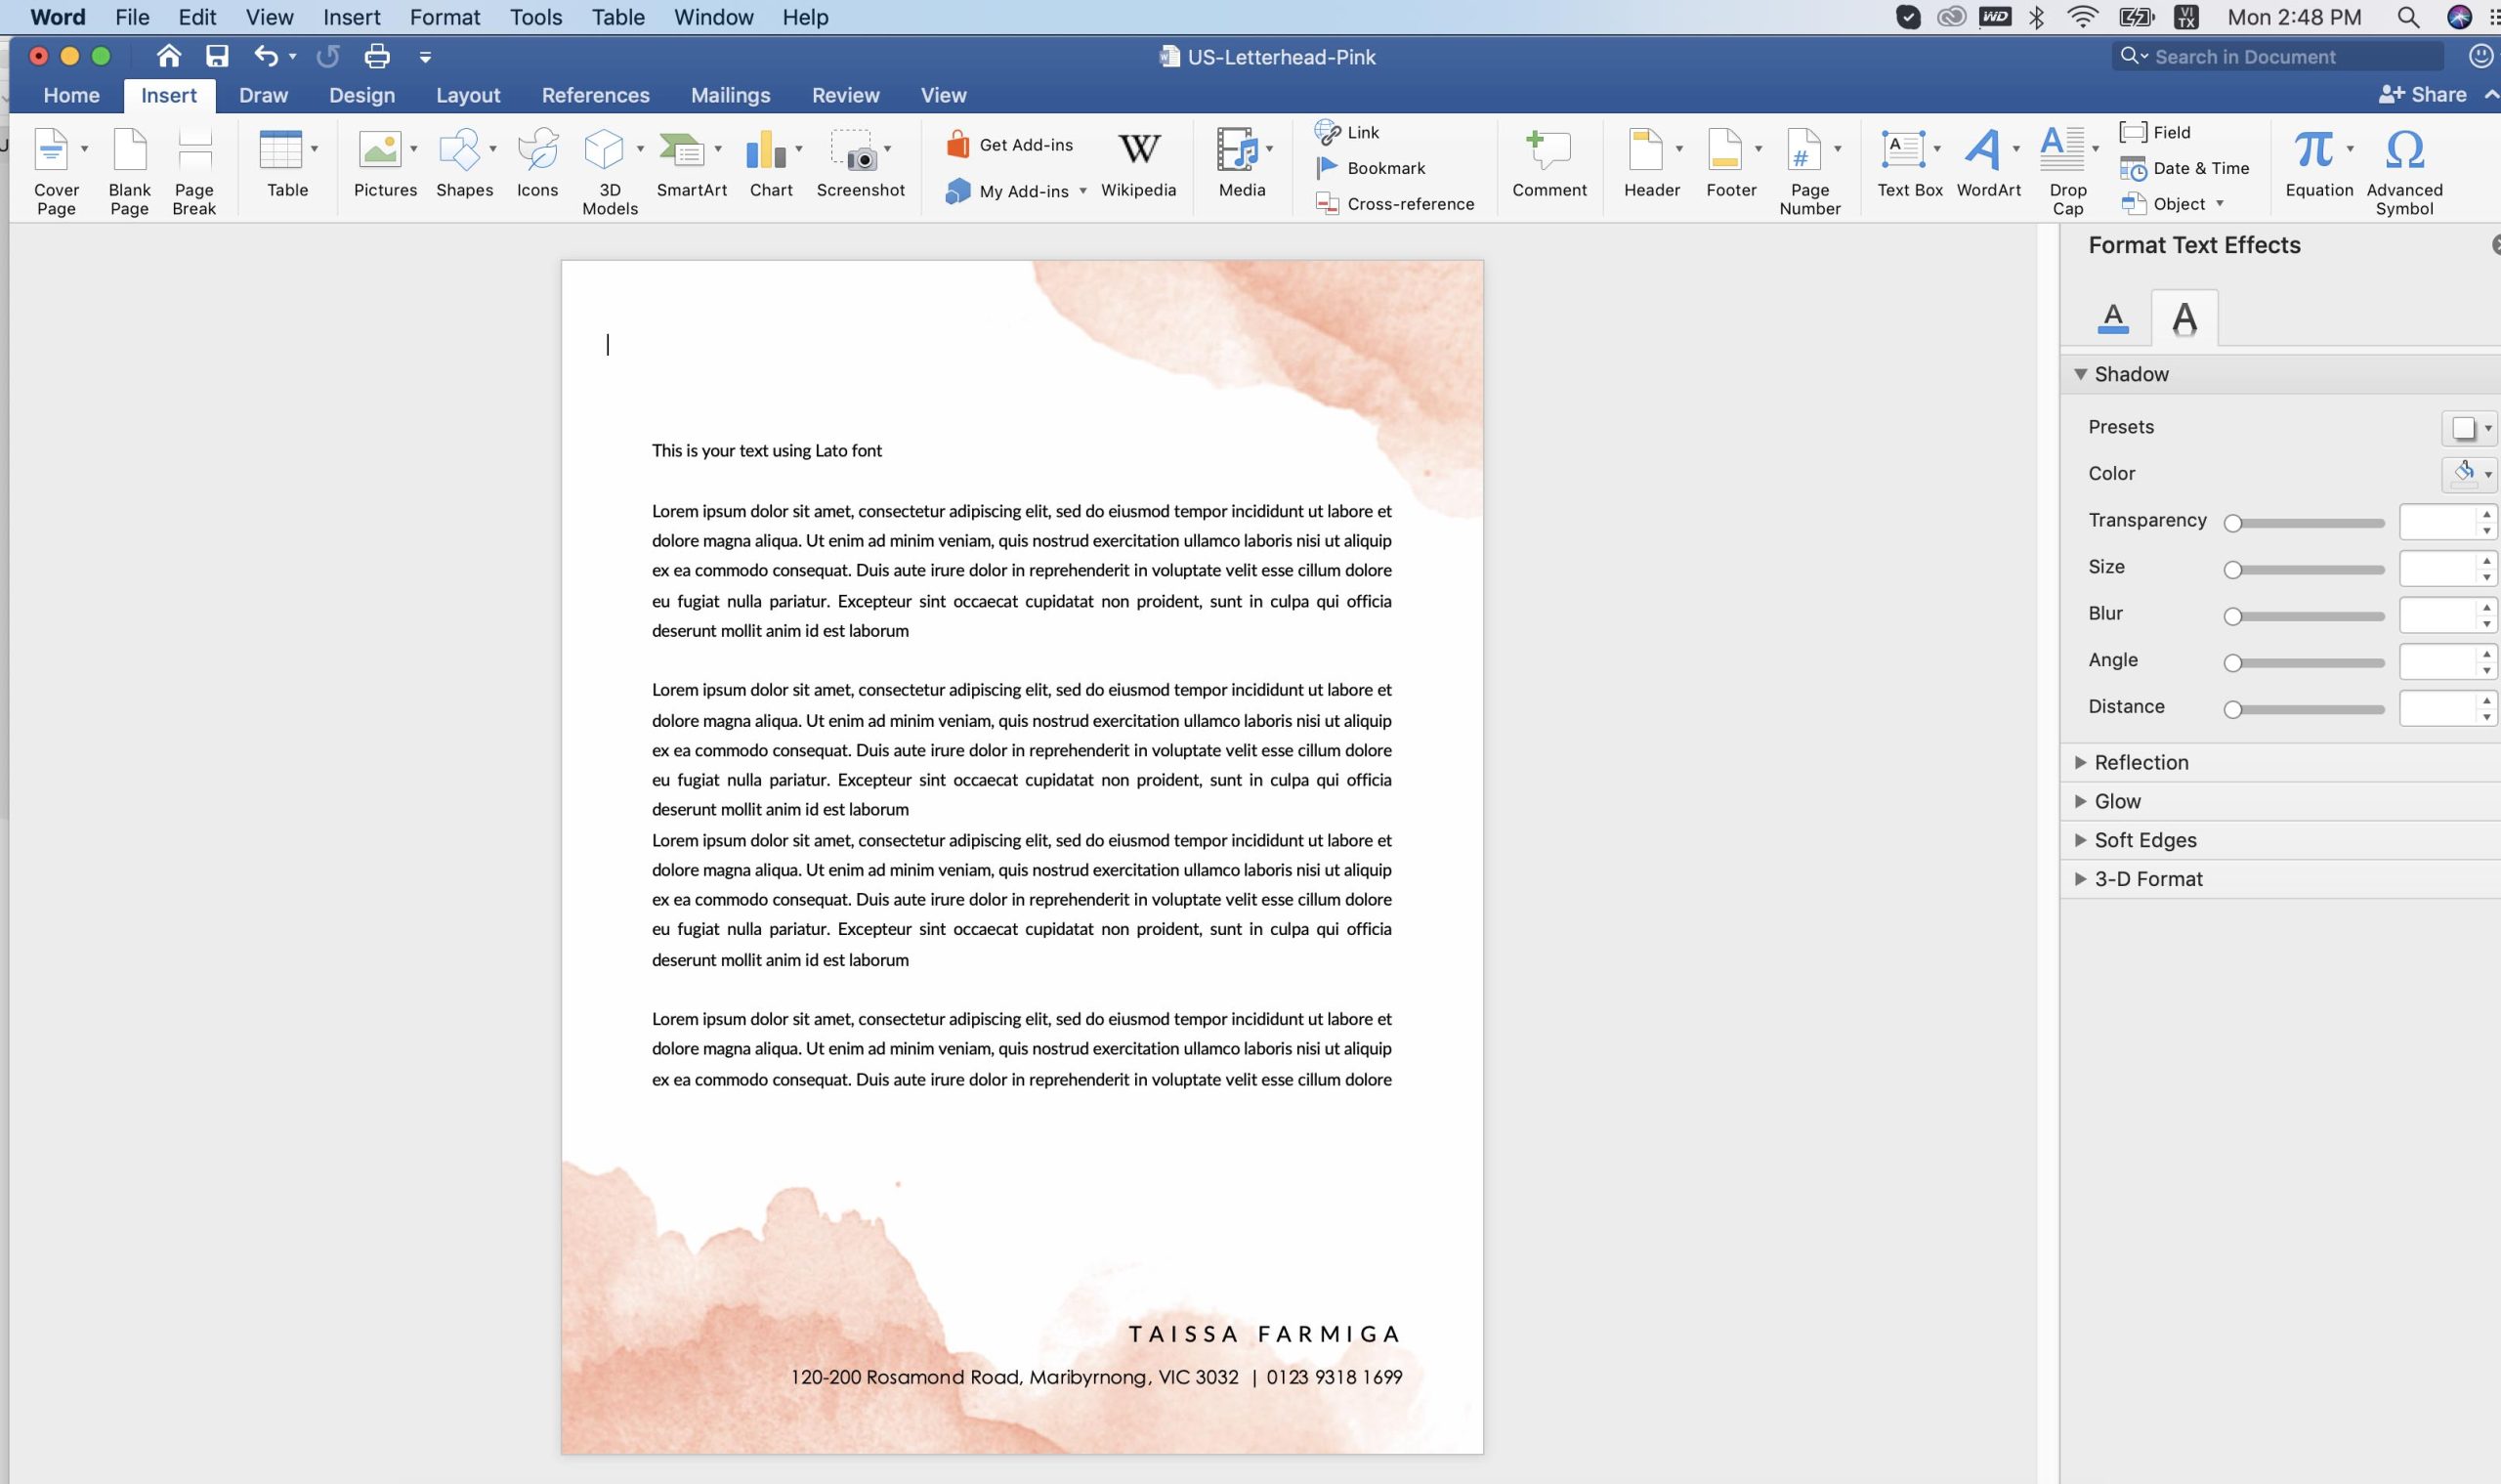Insert a Page Break
This screenshot has height=1484, width=2501.
pyautogui.click(x=194, y=172)
